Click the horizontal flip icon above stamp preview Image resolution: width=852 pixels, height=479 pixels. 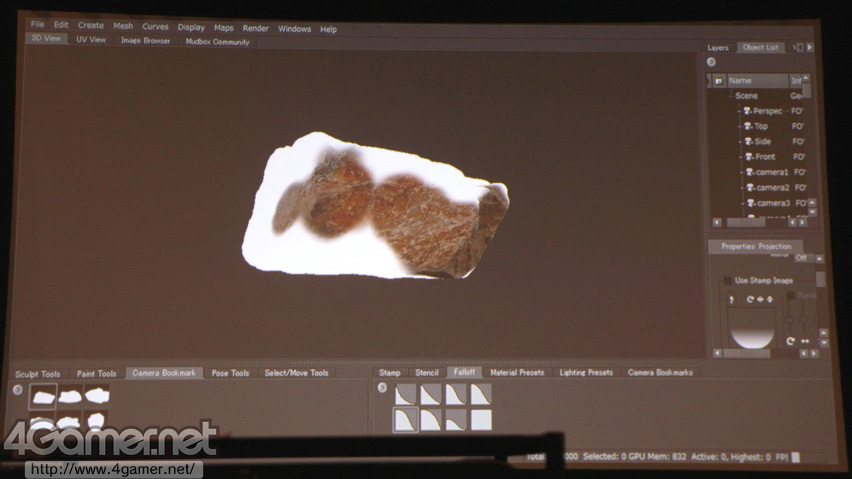[x=760, y=299]
